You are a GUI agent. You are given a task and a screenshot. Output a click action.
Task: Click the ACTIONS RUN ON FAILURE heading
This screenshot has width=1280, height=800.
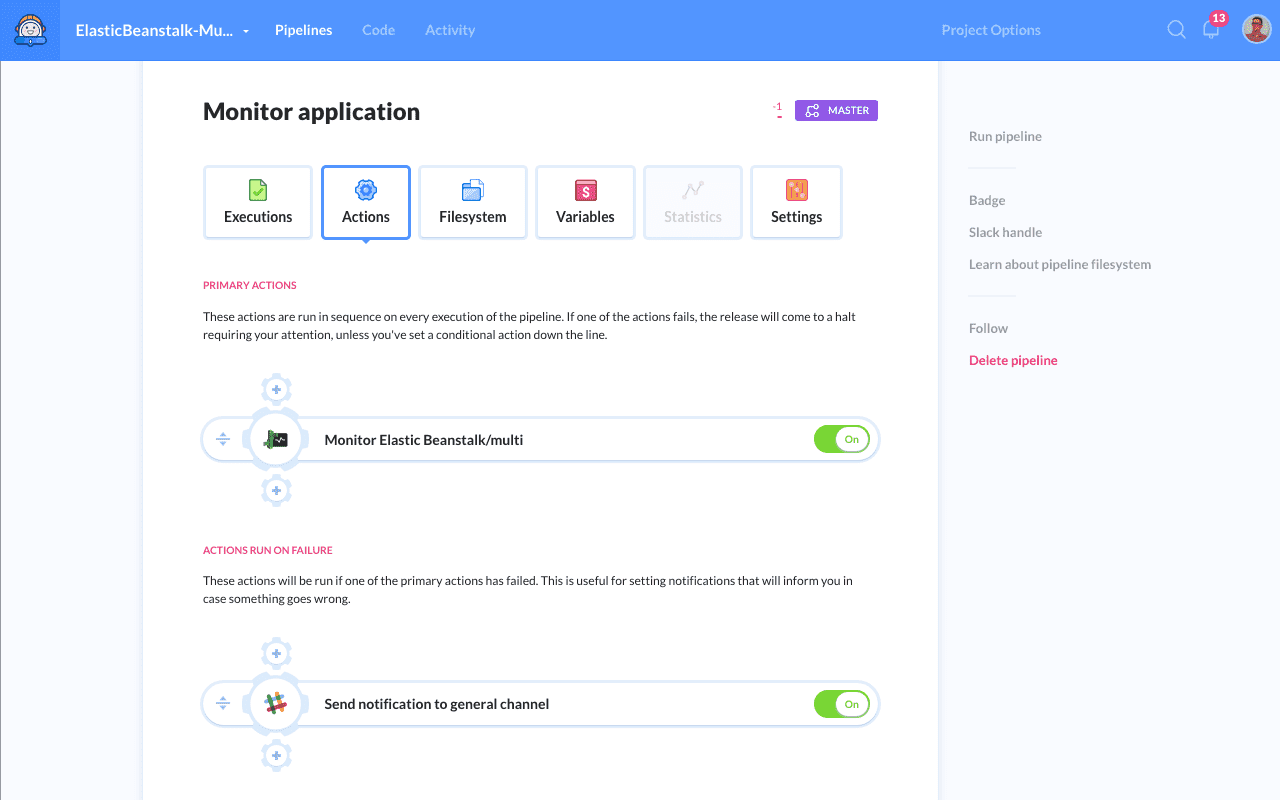point(268,550)
